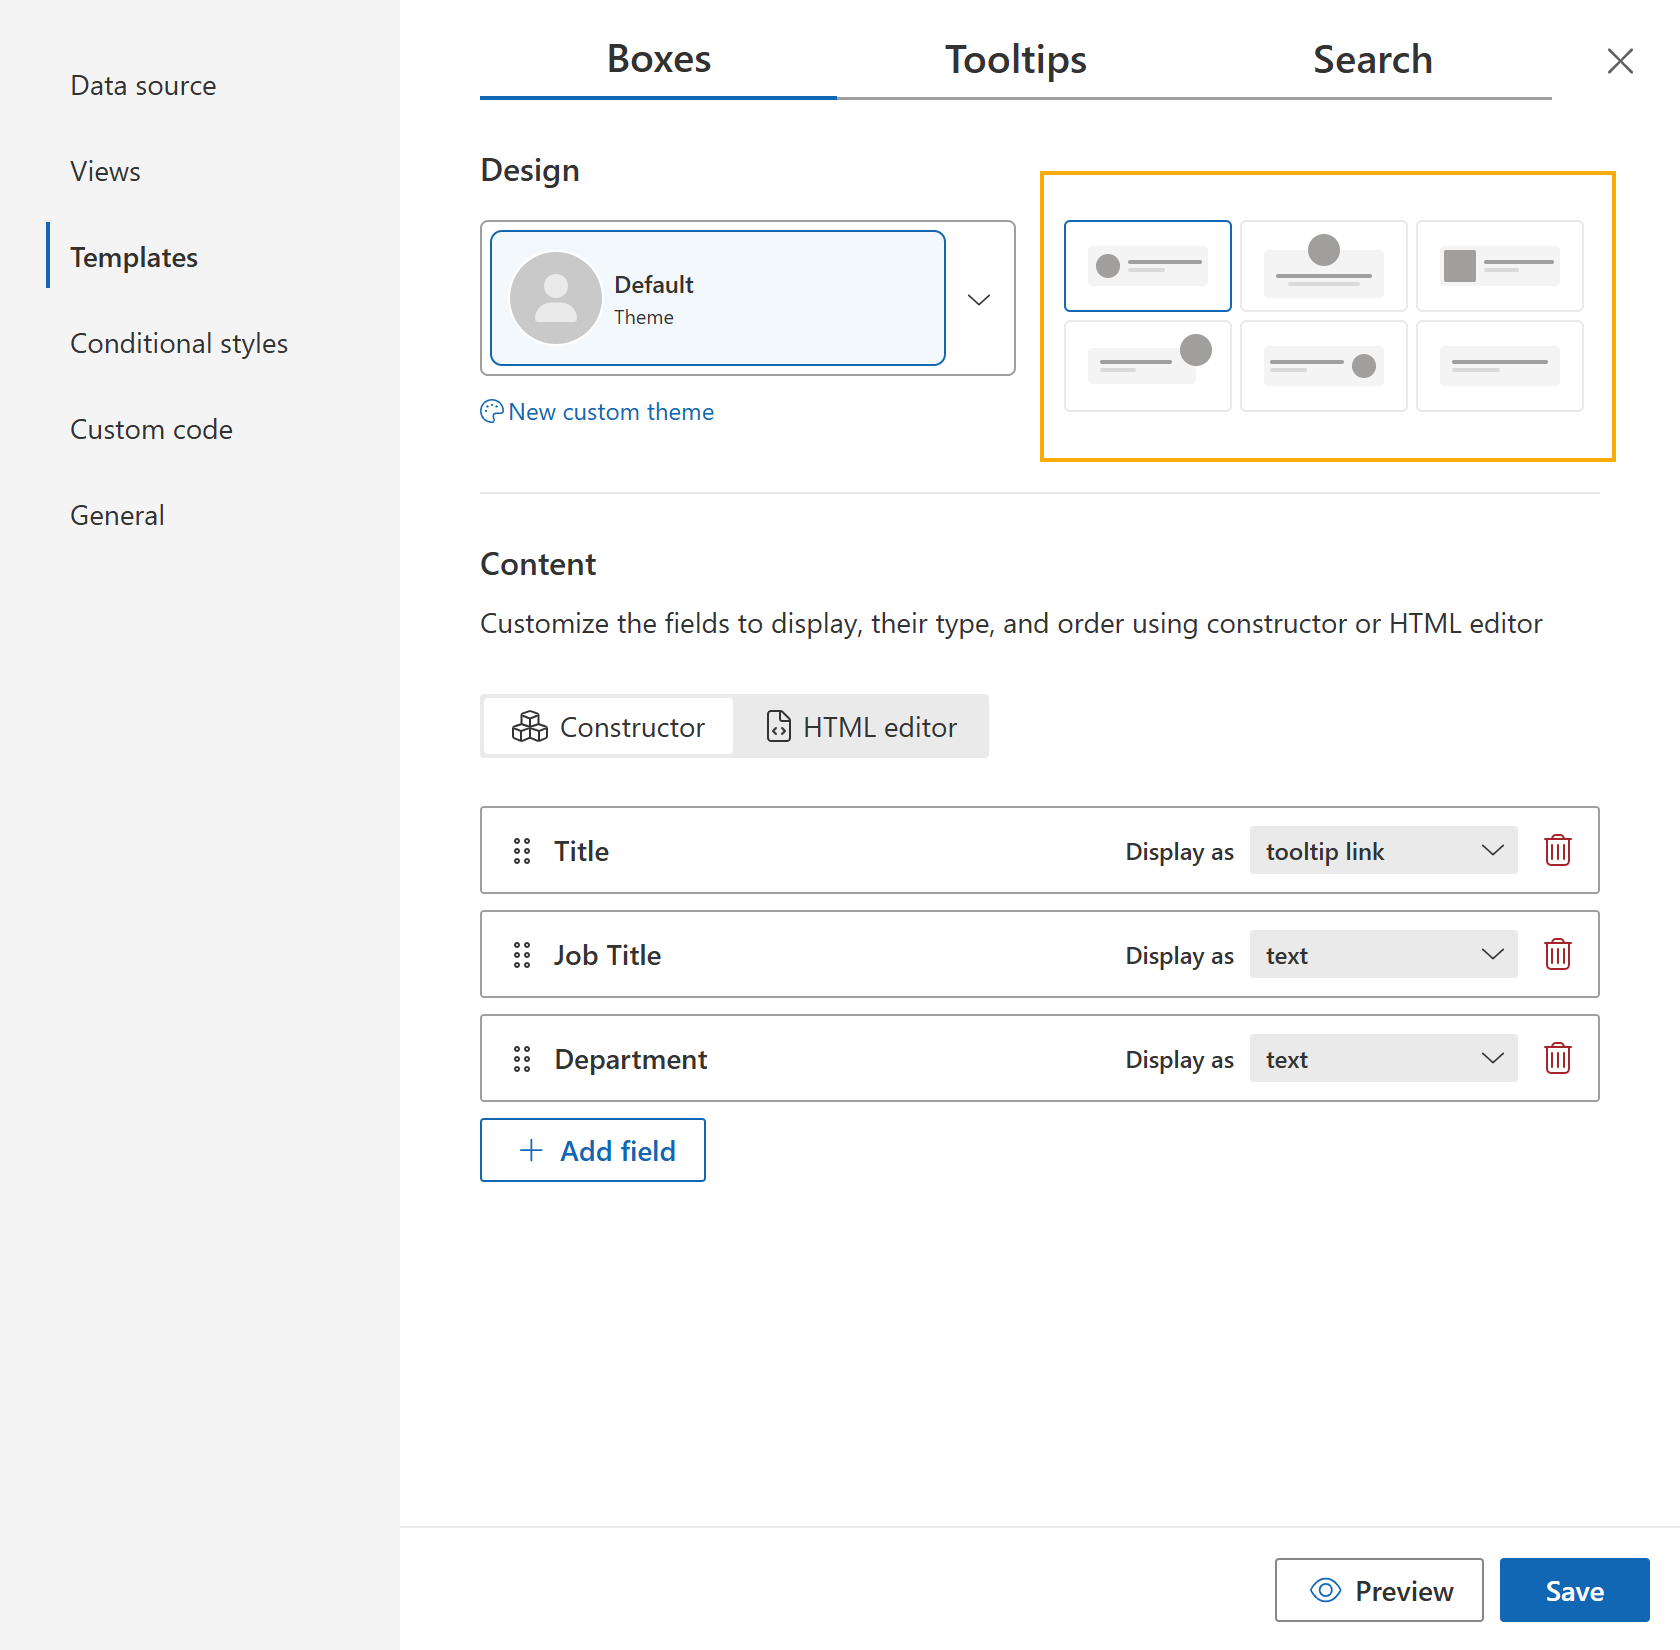Pick the avatar-right template layout
The width and height of the screenshot is (1680, 1650).
1147,366
